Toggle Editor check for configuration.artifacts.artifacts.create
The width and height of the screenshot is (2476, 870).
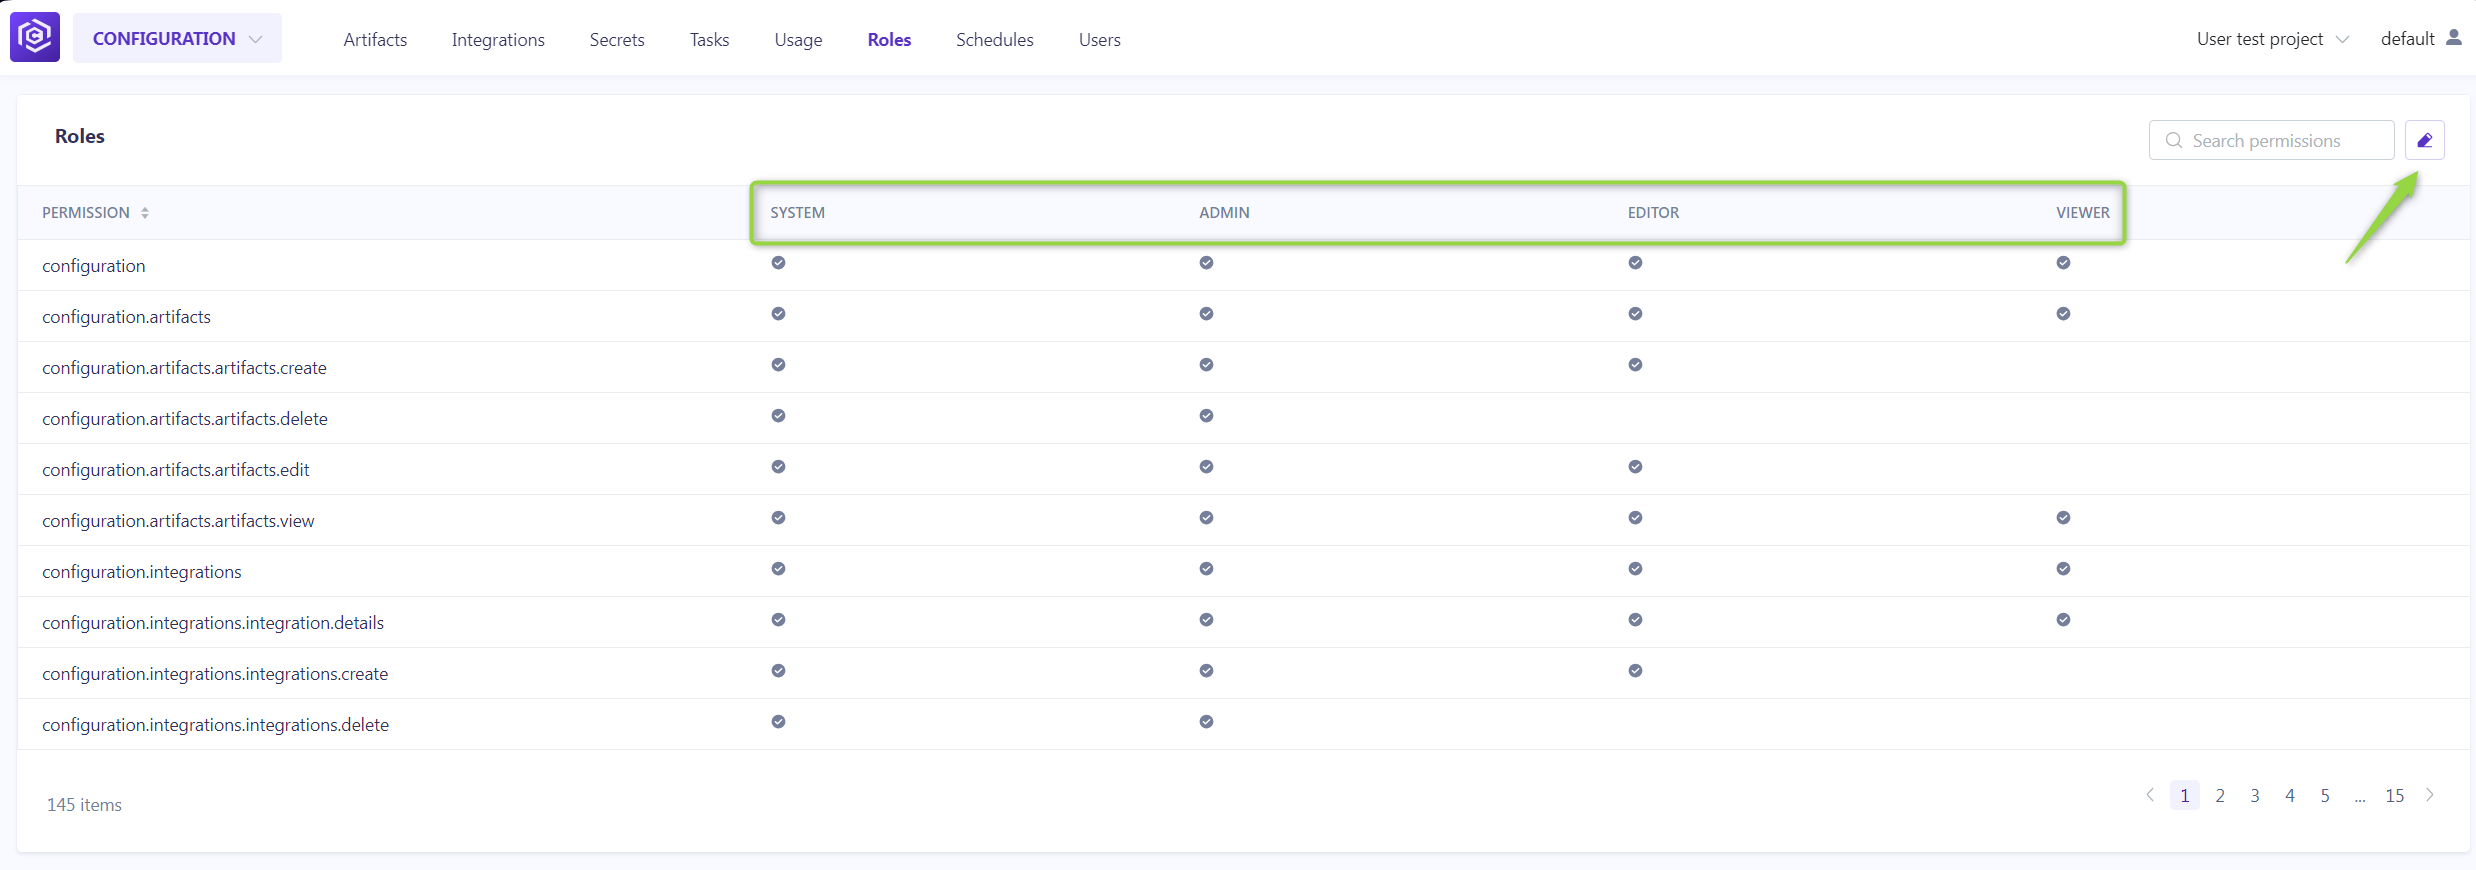[1635, 365]
